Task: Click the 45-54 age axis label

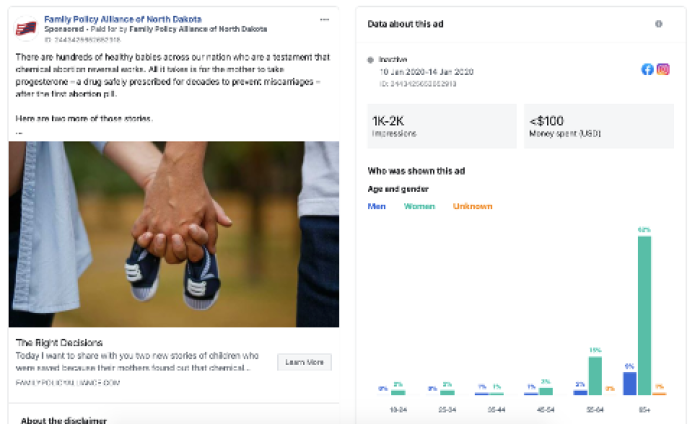Action: pos(546,410)
